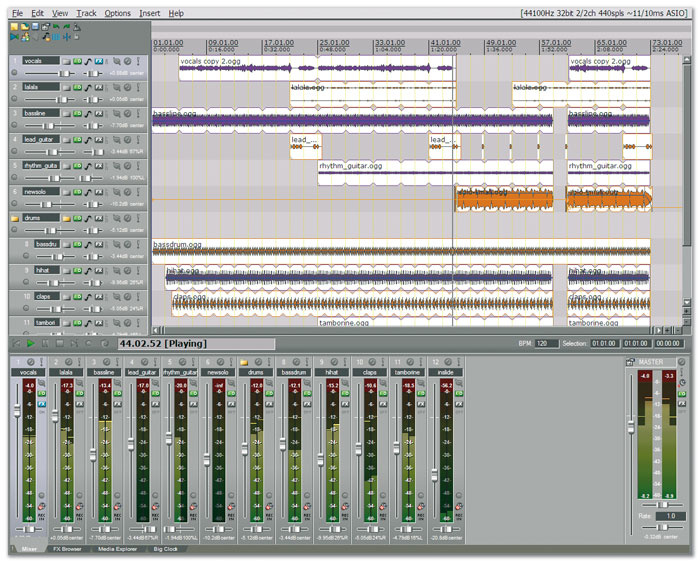Pause playback using the transport pause icon
Screen dimensions: 700x562
click(x=46, y=343)
